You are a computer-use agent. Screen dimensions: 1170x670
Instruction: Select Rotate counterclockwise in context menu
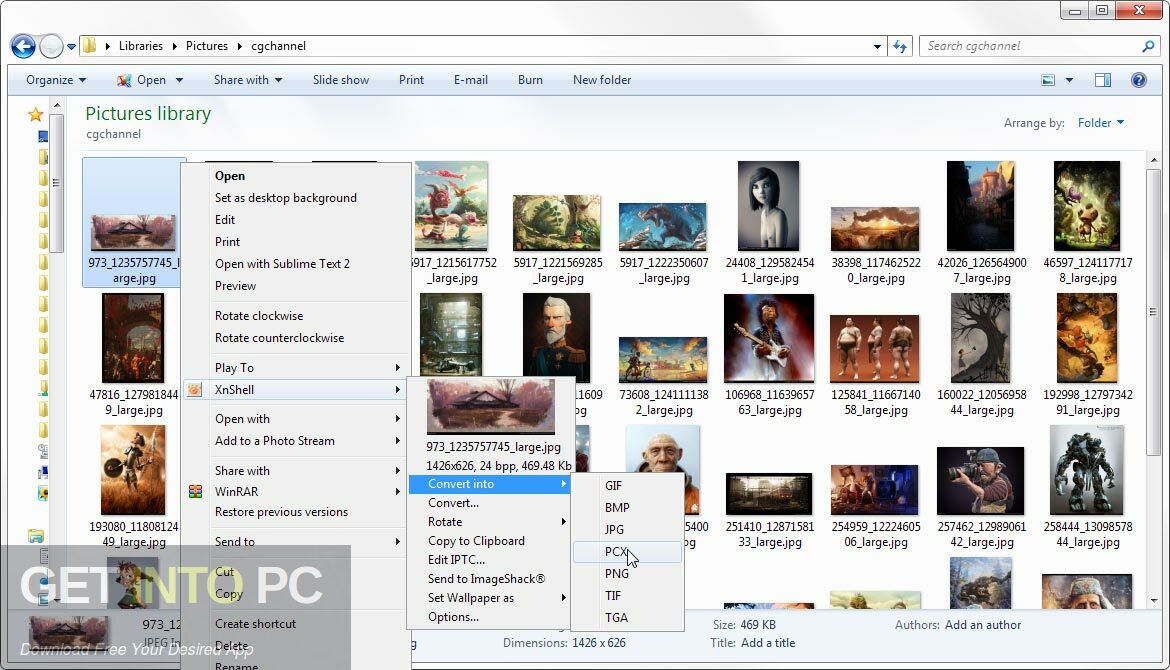279,337
